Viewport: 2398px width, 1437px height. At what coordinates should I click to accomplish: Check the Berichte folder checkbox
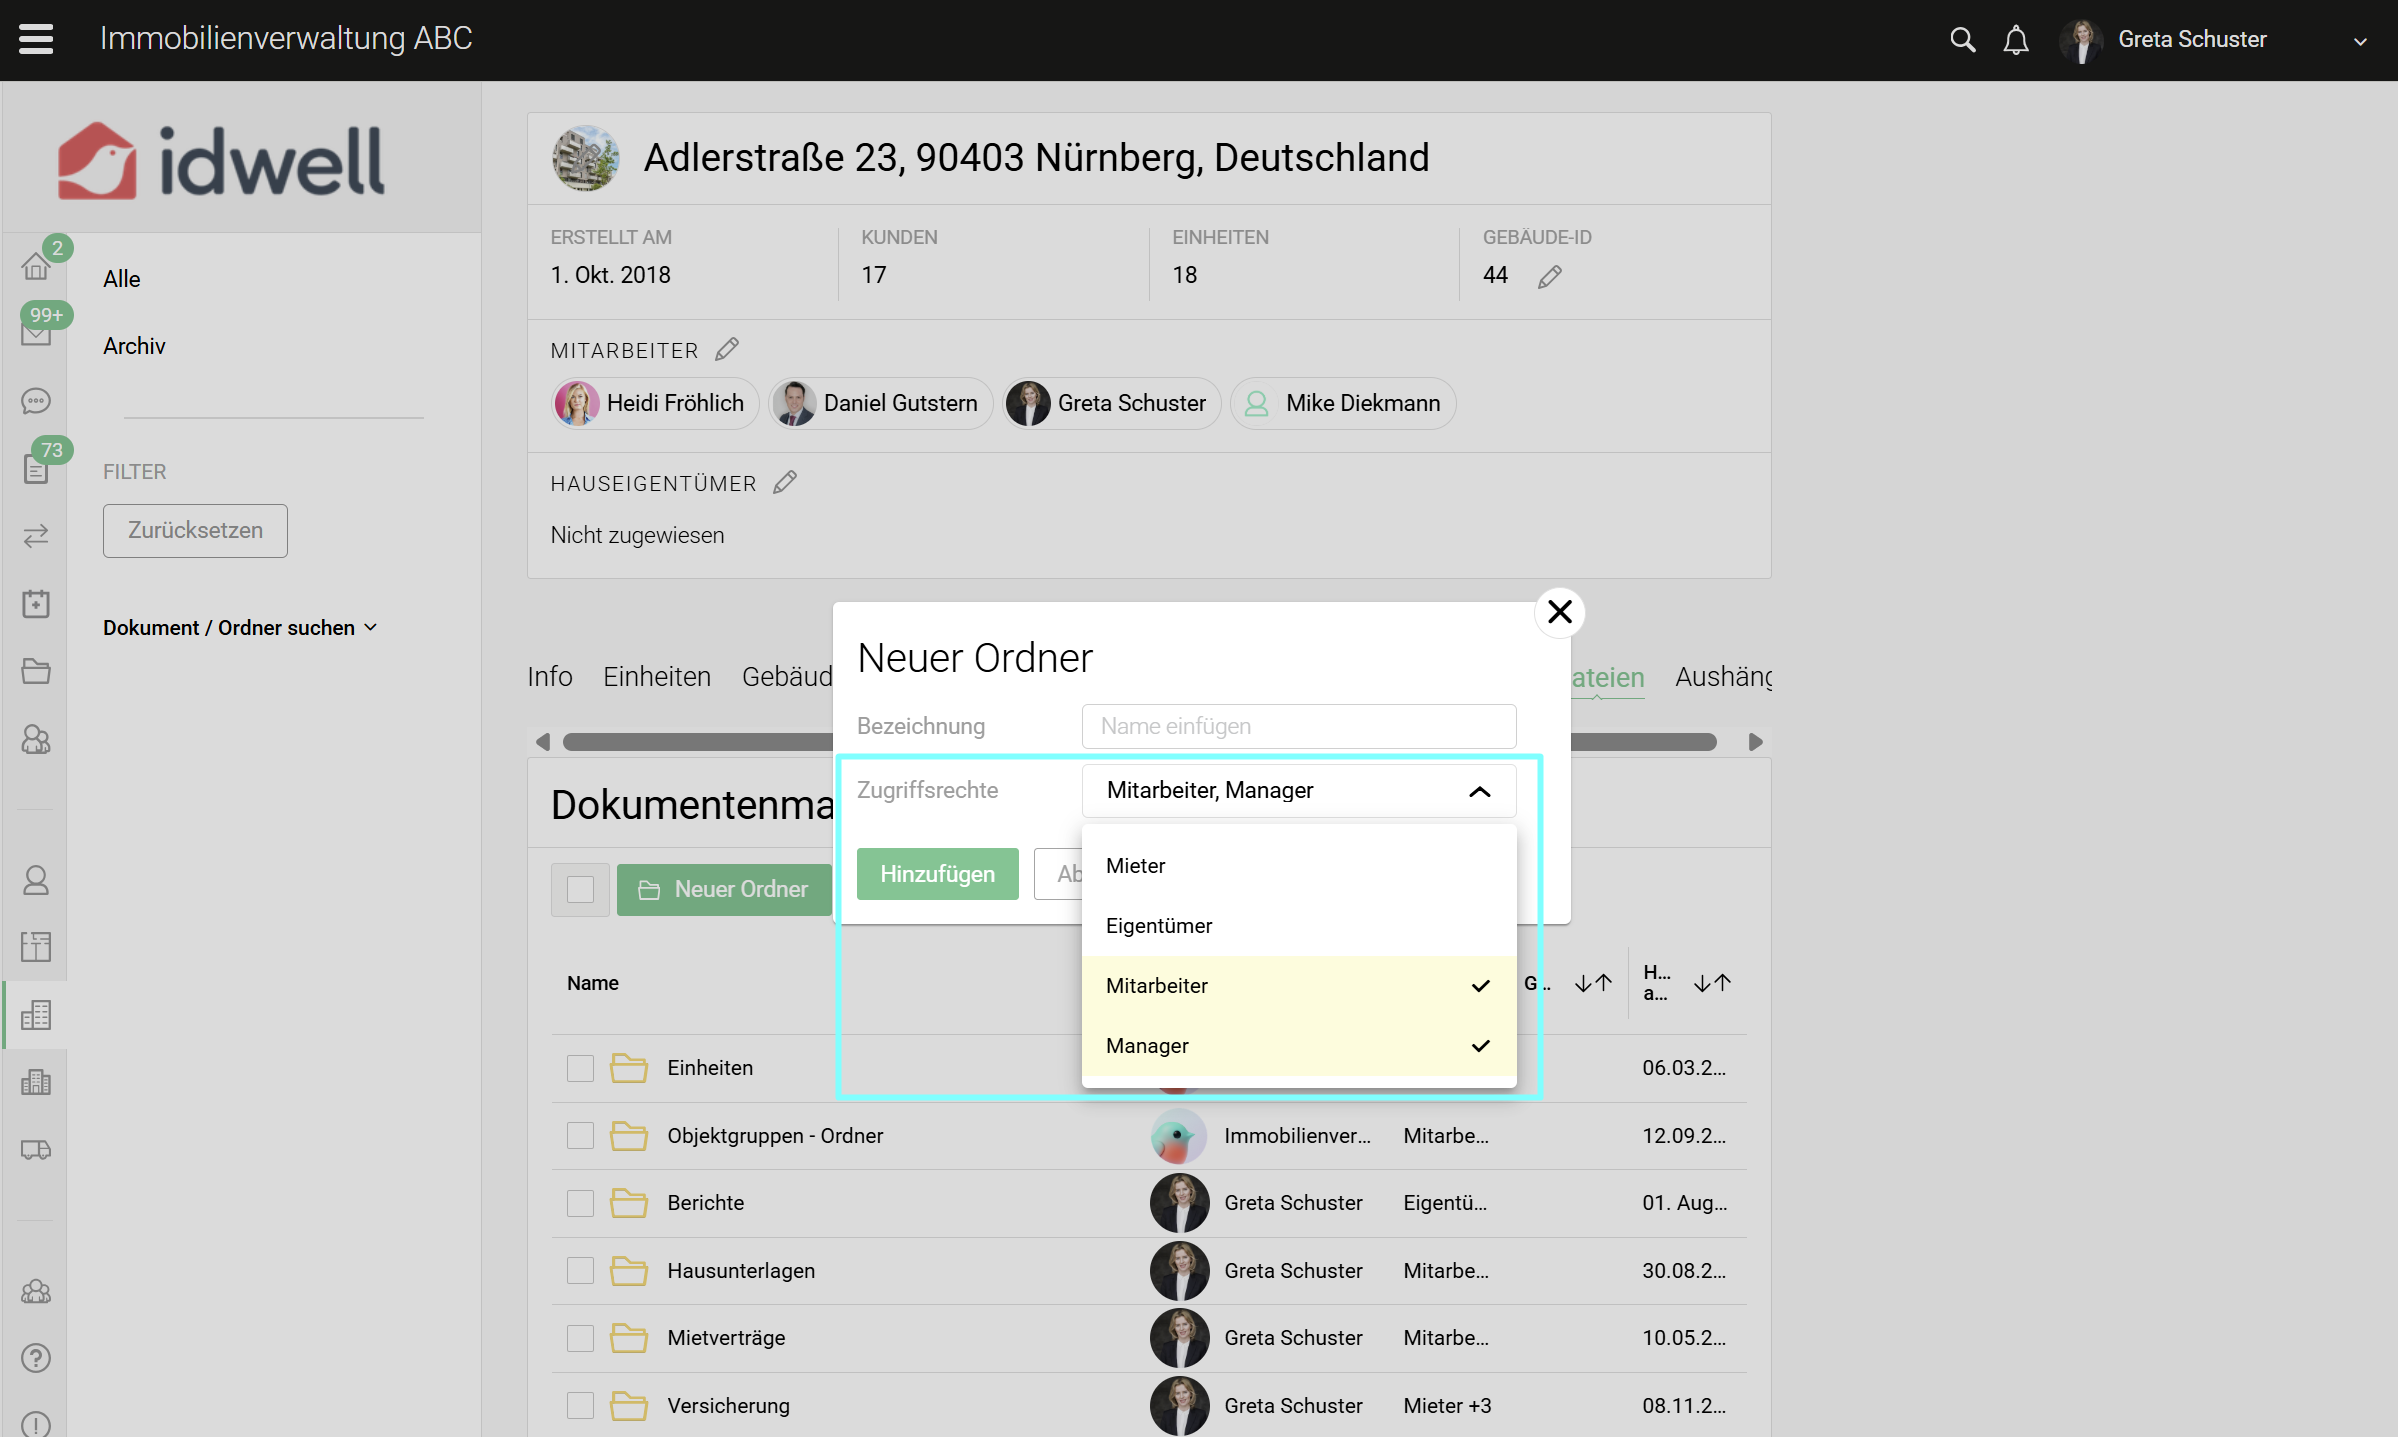click(580, 1203)
